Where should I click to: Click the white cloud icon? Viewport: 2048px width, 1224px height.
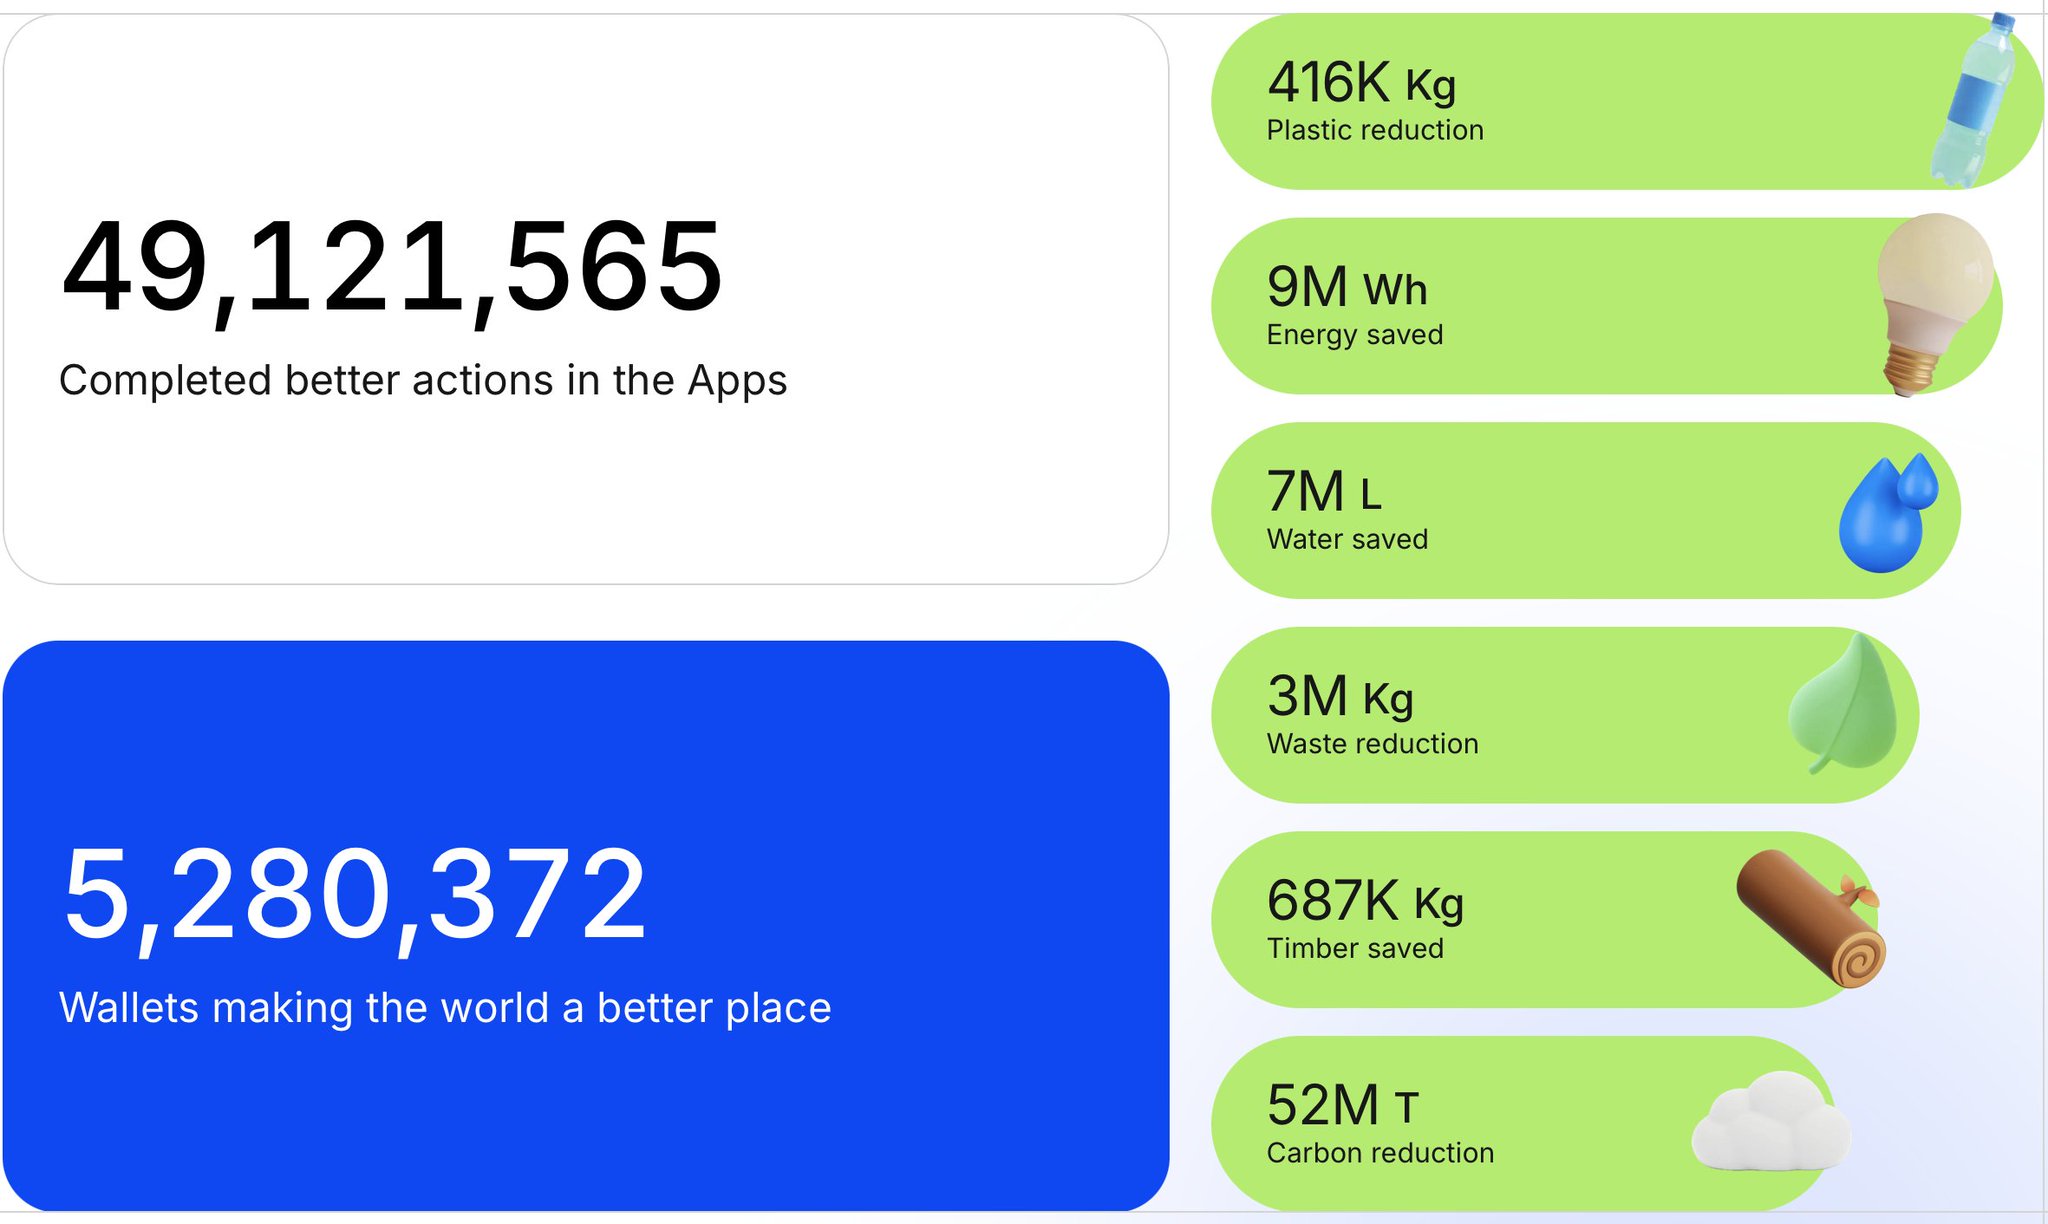pos(1770,1122)
